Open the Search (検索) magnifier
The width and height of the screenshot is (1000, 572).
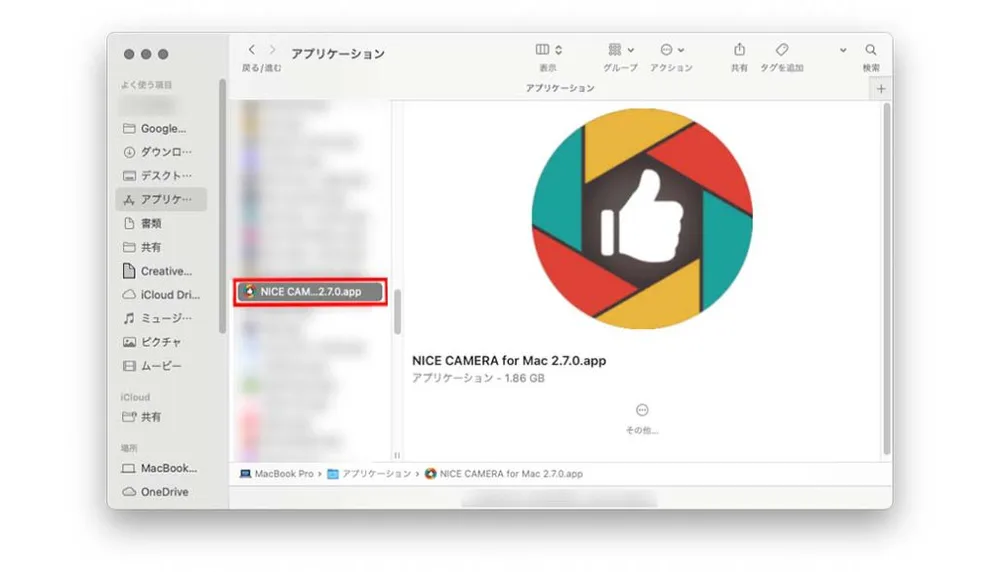[871, 50]
